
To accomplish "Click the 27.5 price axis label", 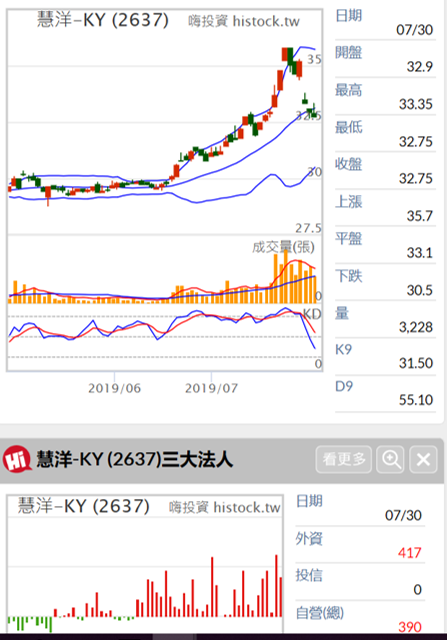I will 308,228.
